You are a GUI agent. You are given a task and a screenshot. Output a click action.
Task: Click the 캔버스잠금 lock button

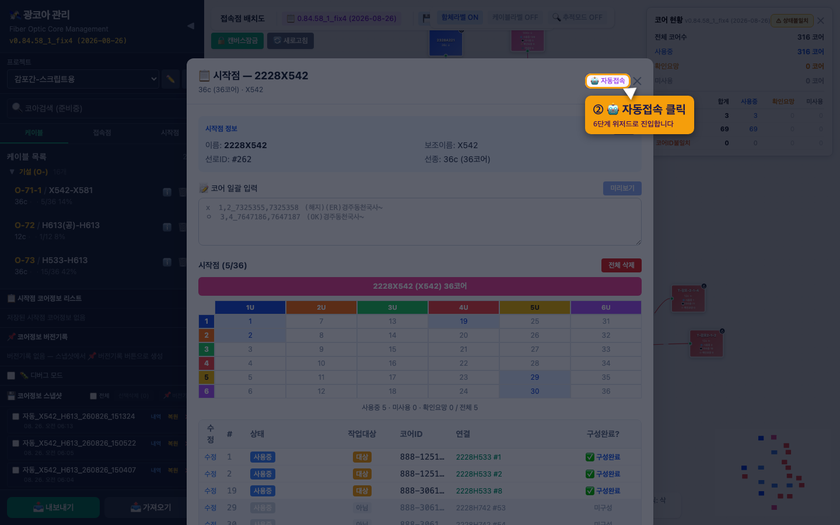(x=237, y=41)
